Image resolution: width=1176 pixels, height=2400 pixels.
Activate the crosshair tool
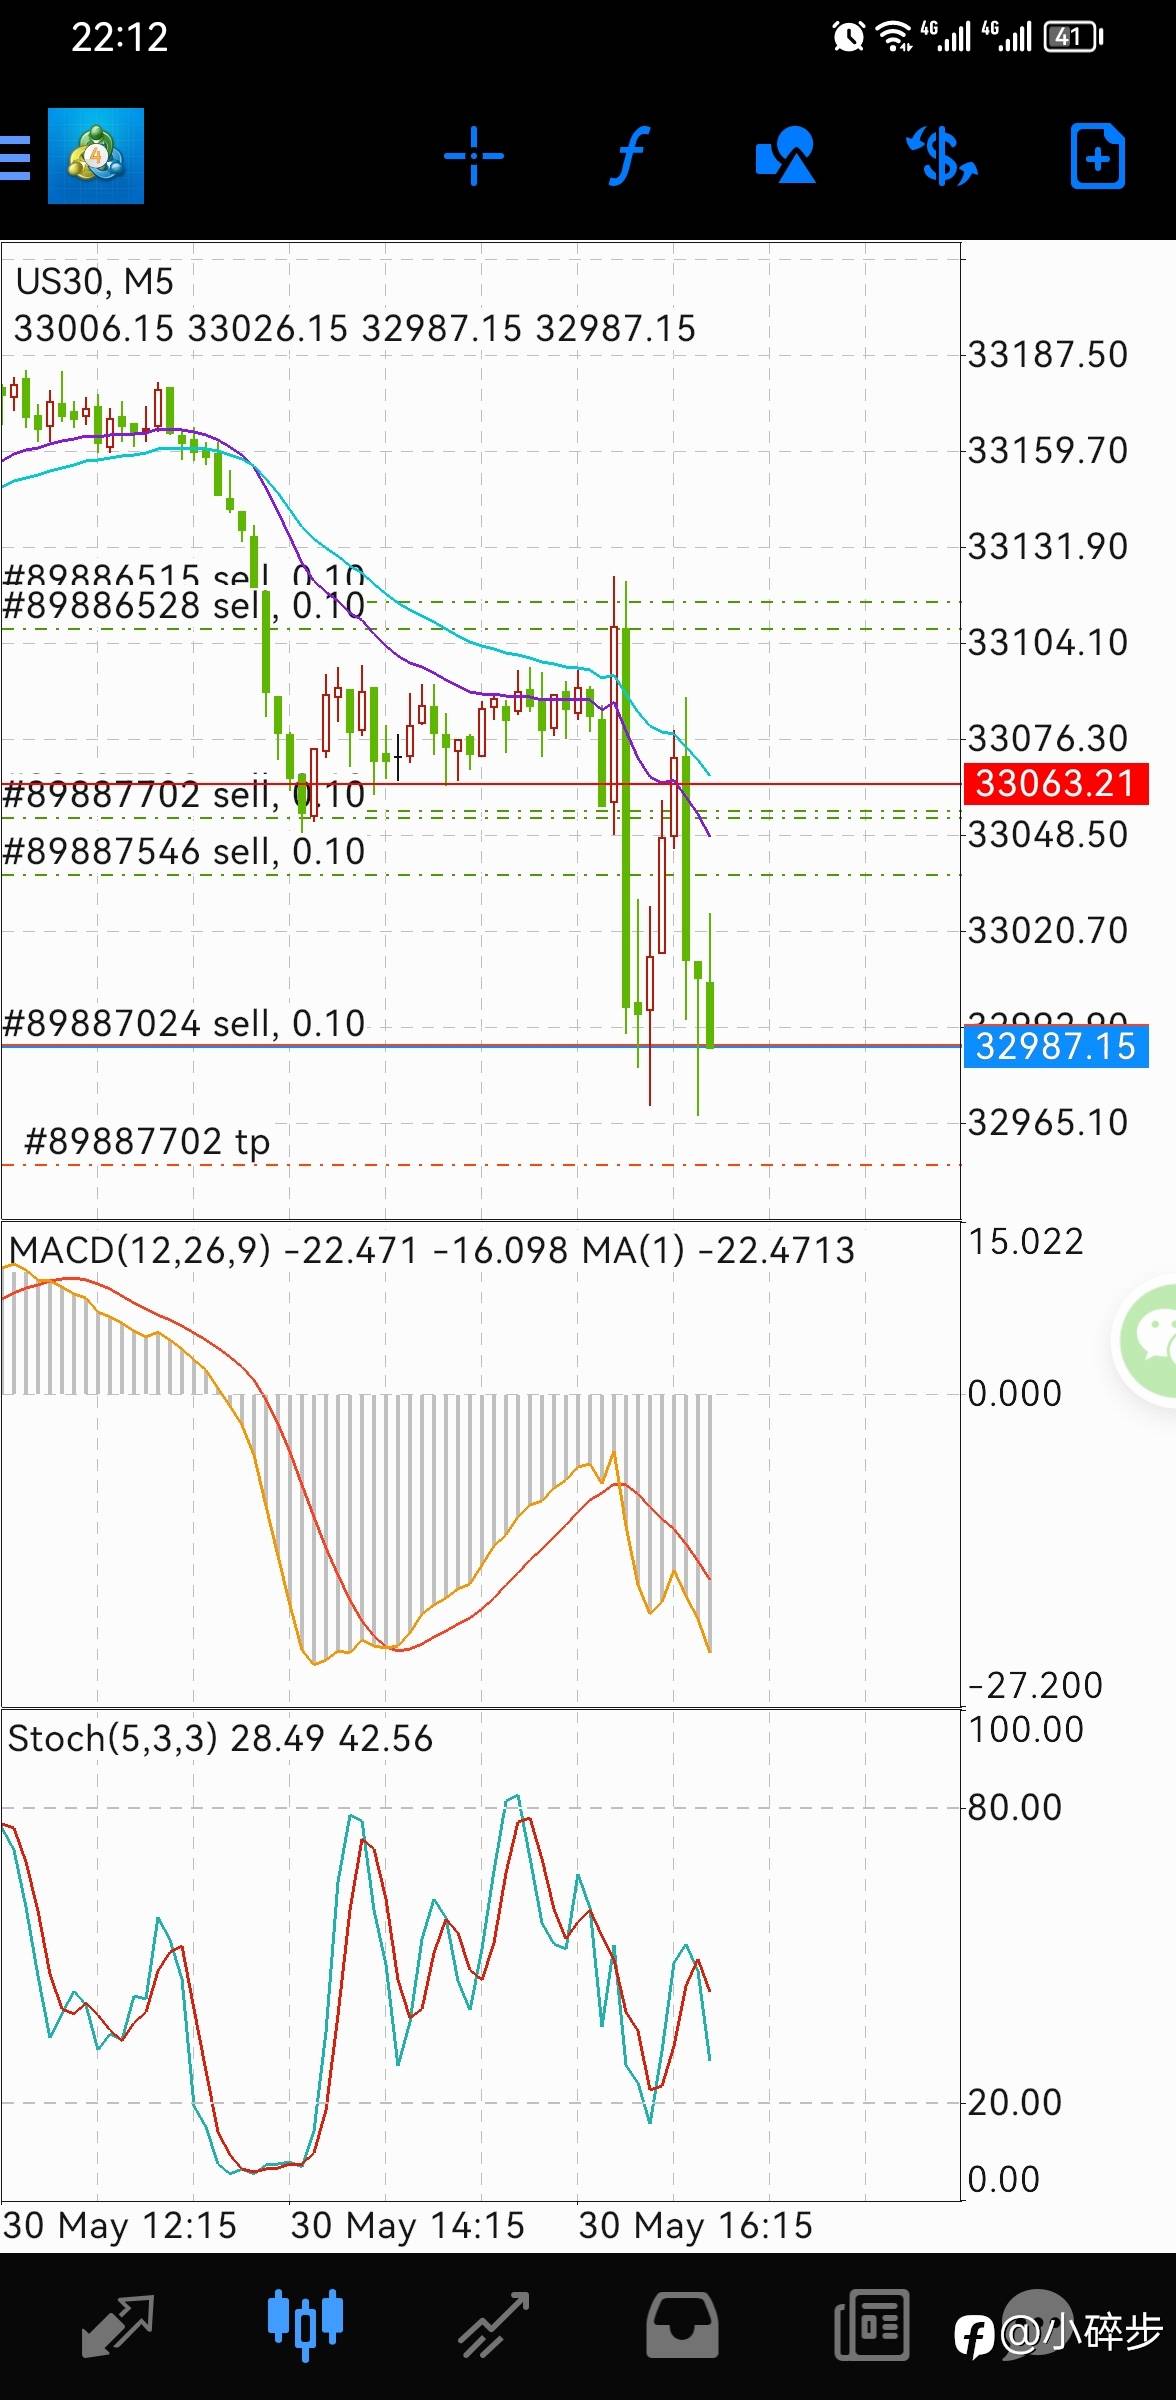point(473,156)
